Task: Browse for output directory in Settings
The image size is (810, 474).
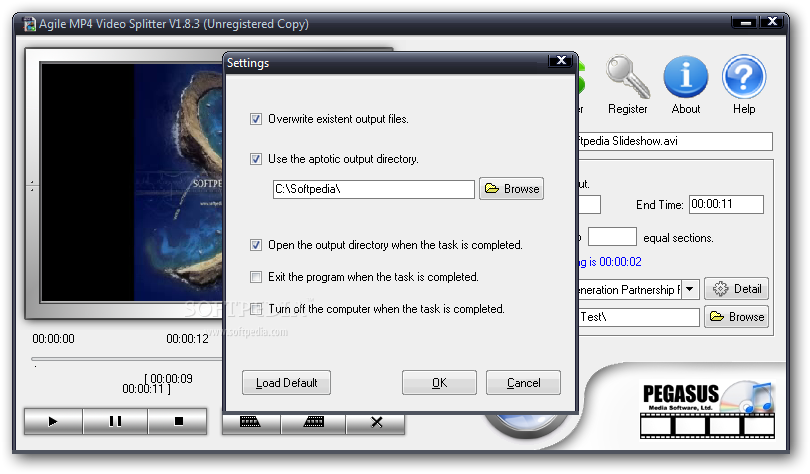Action: click(511, 189)
